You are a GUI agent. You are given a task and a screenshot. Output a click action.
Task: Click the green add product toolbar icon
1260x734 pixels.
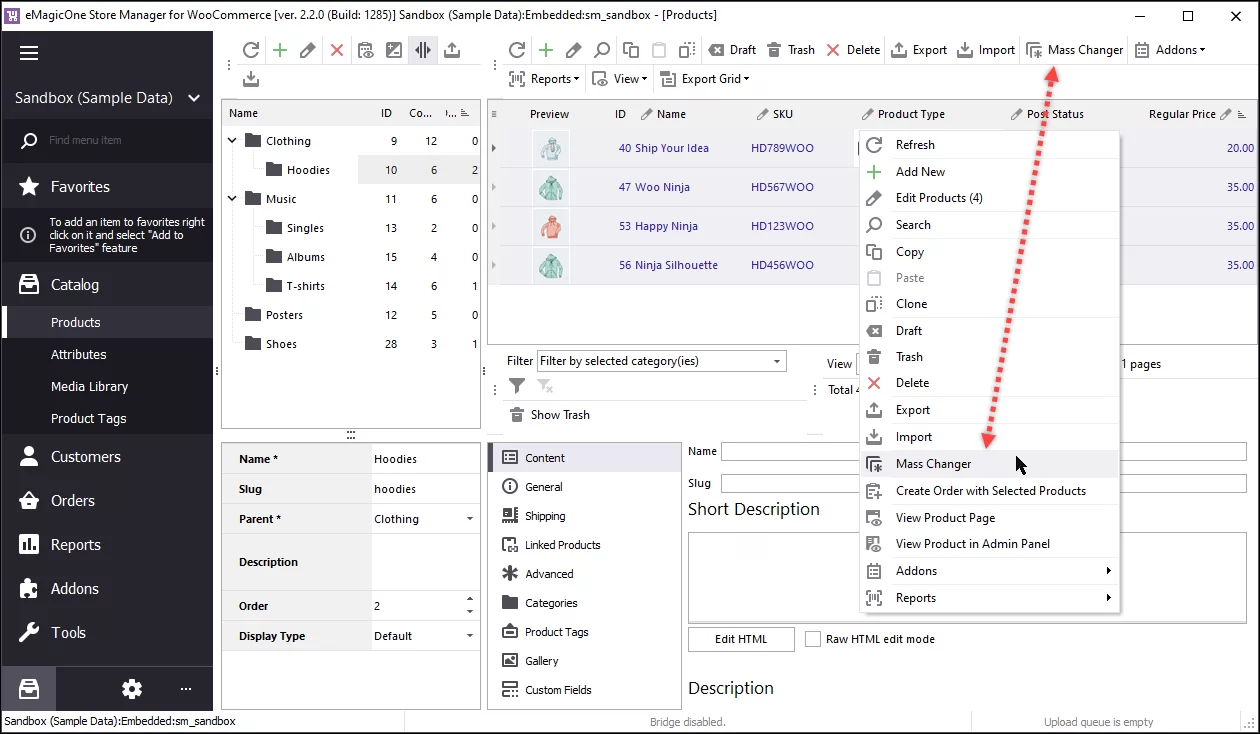546,50
